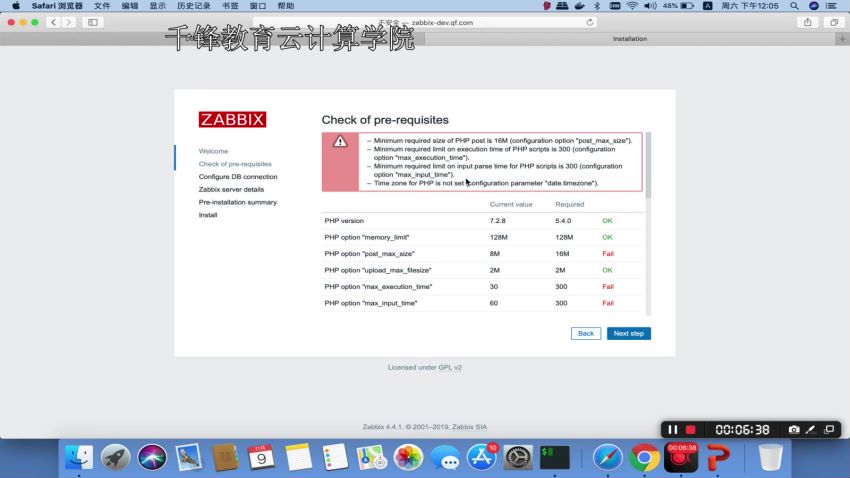Click PHP option "max_execution_time" row label
The width and height of the screenshot is (850, 478).
pos(378,287)
